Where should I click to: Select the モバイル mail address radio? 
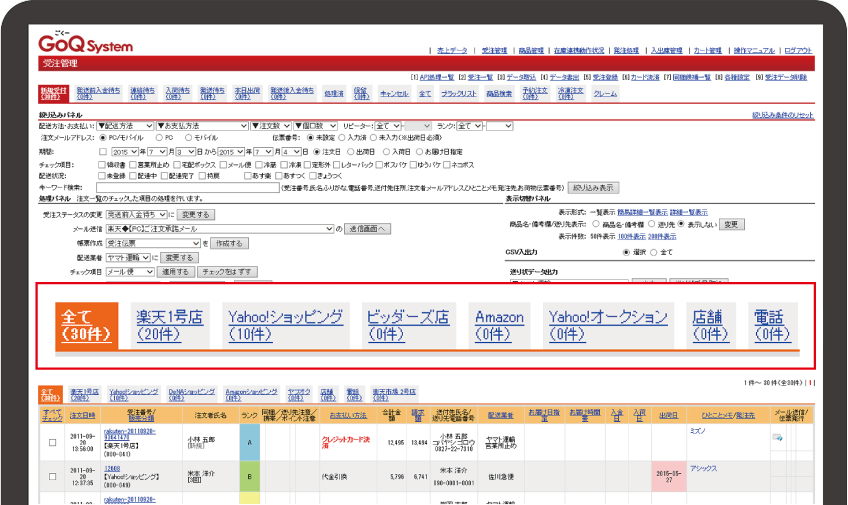188,138
